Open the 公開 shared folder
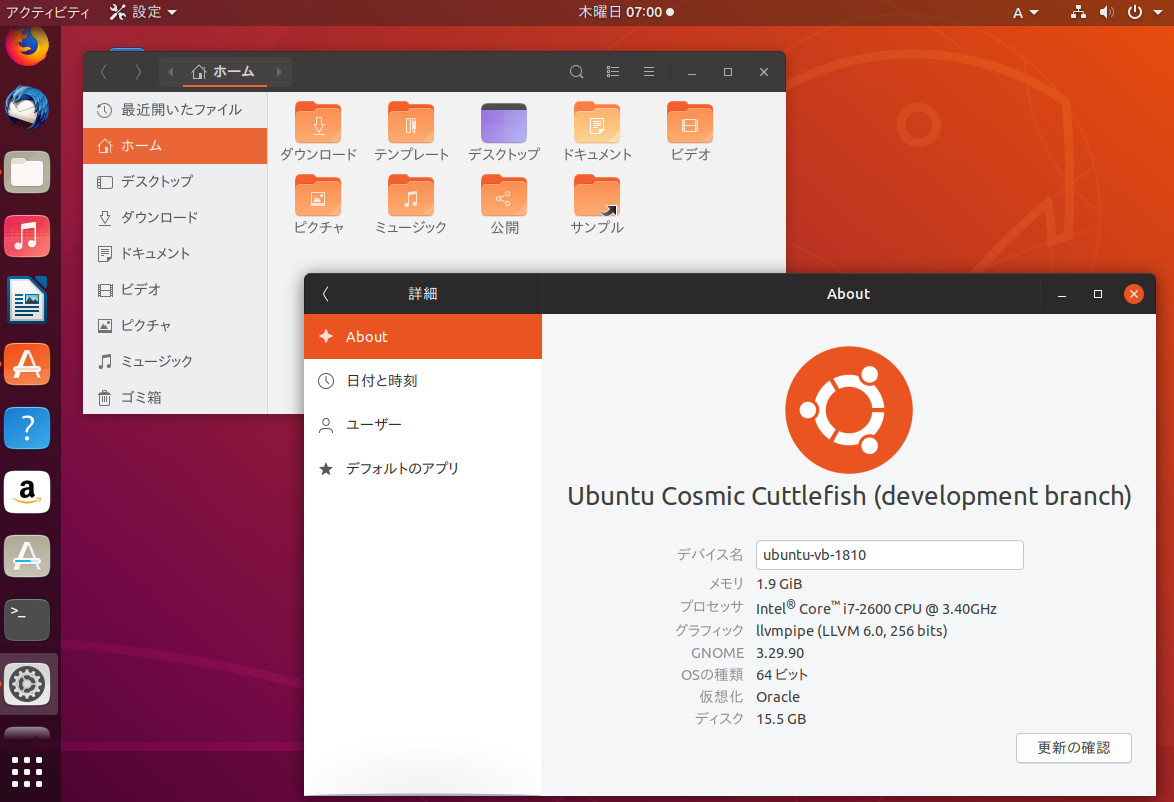Screen dimensions: 1174x802 coord(504,205)
